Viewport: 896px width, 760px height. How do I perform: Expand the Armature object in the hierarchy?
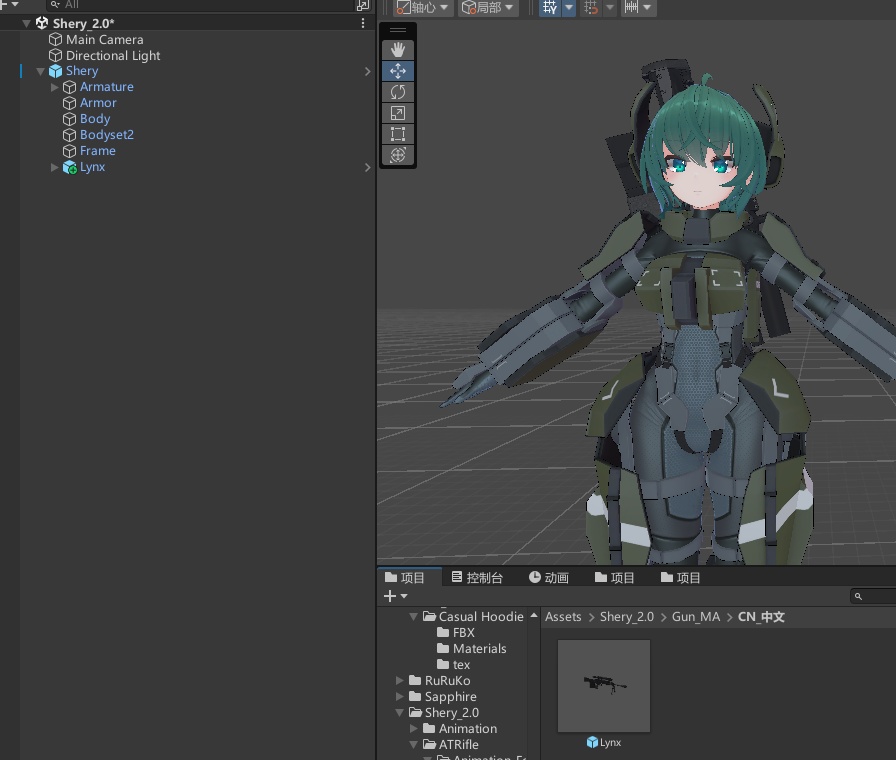tap(54, 87)
